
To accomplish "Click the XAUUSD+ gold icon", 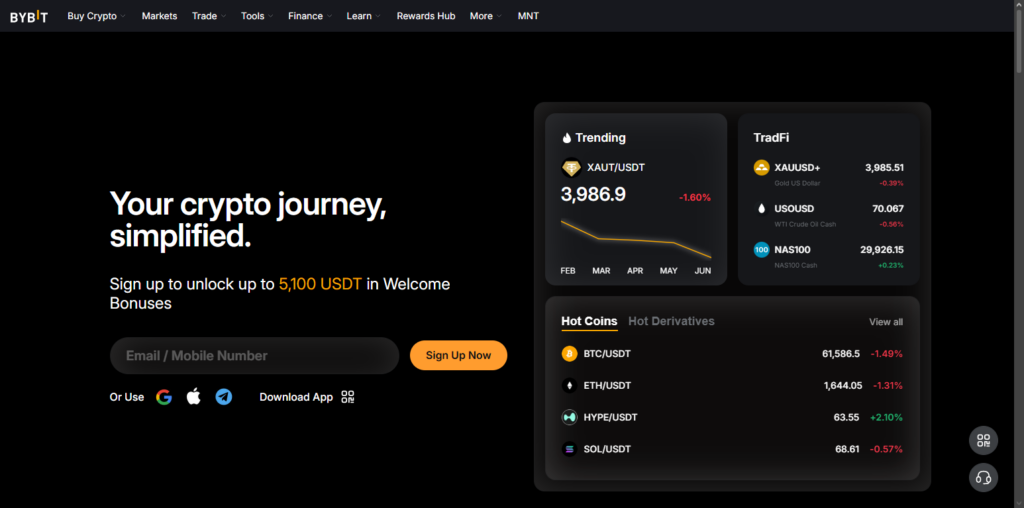I will coord(761,168).
